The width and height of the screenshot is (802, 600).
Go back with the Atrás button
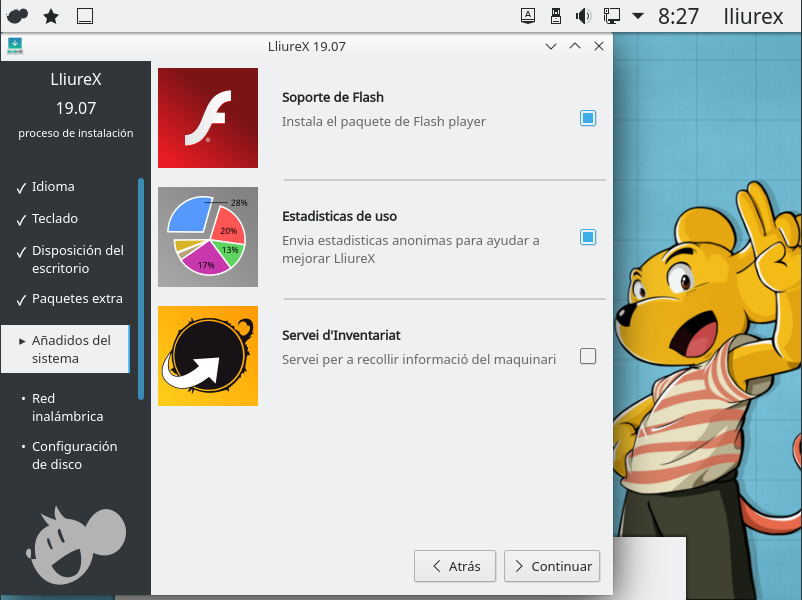click(455, 566)
